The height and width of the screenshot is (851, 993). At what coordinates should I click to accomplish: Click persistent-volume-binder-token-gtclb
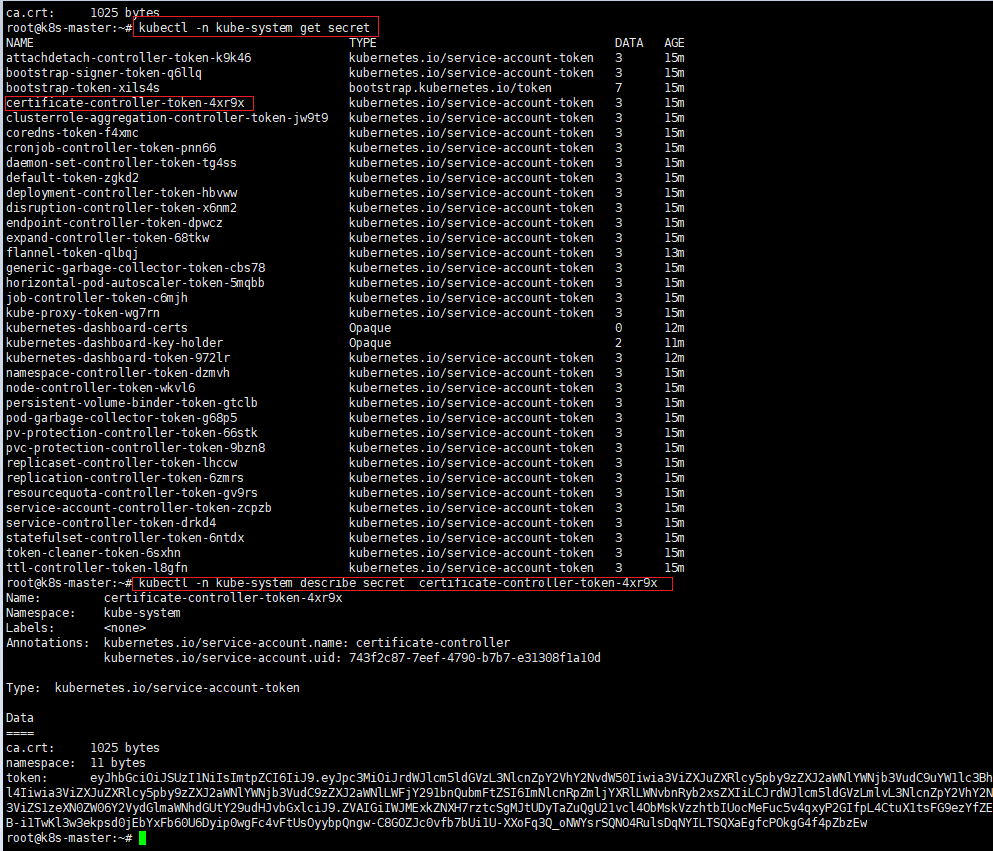pyautogui.click(x=132, y=403)
